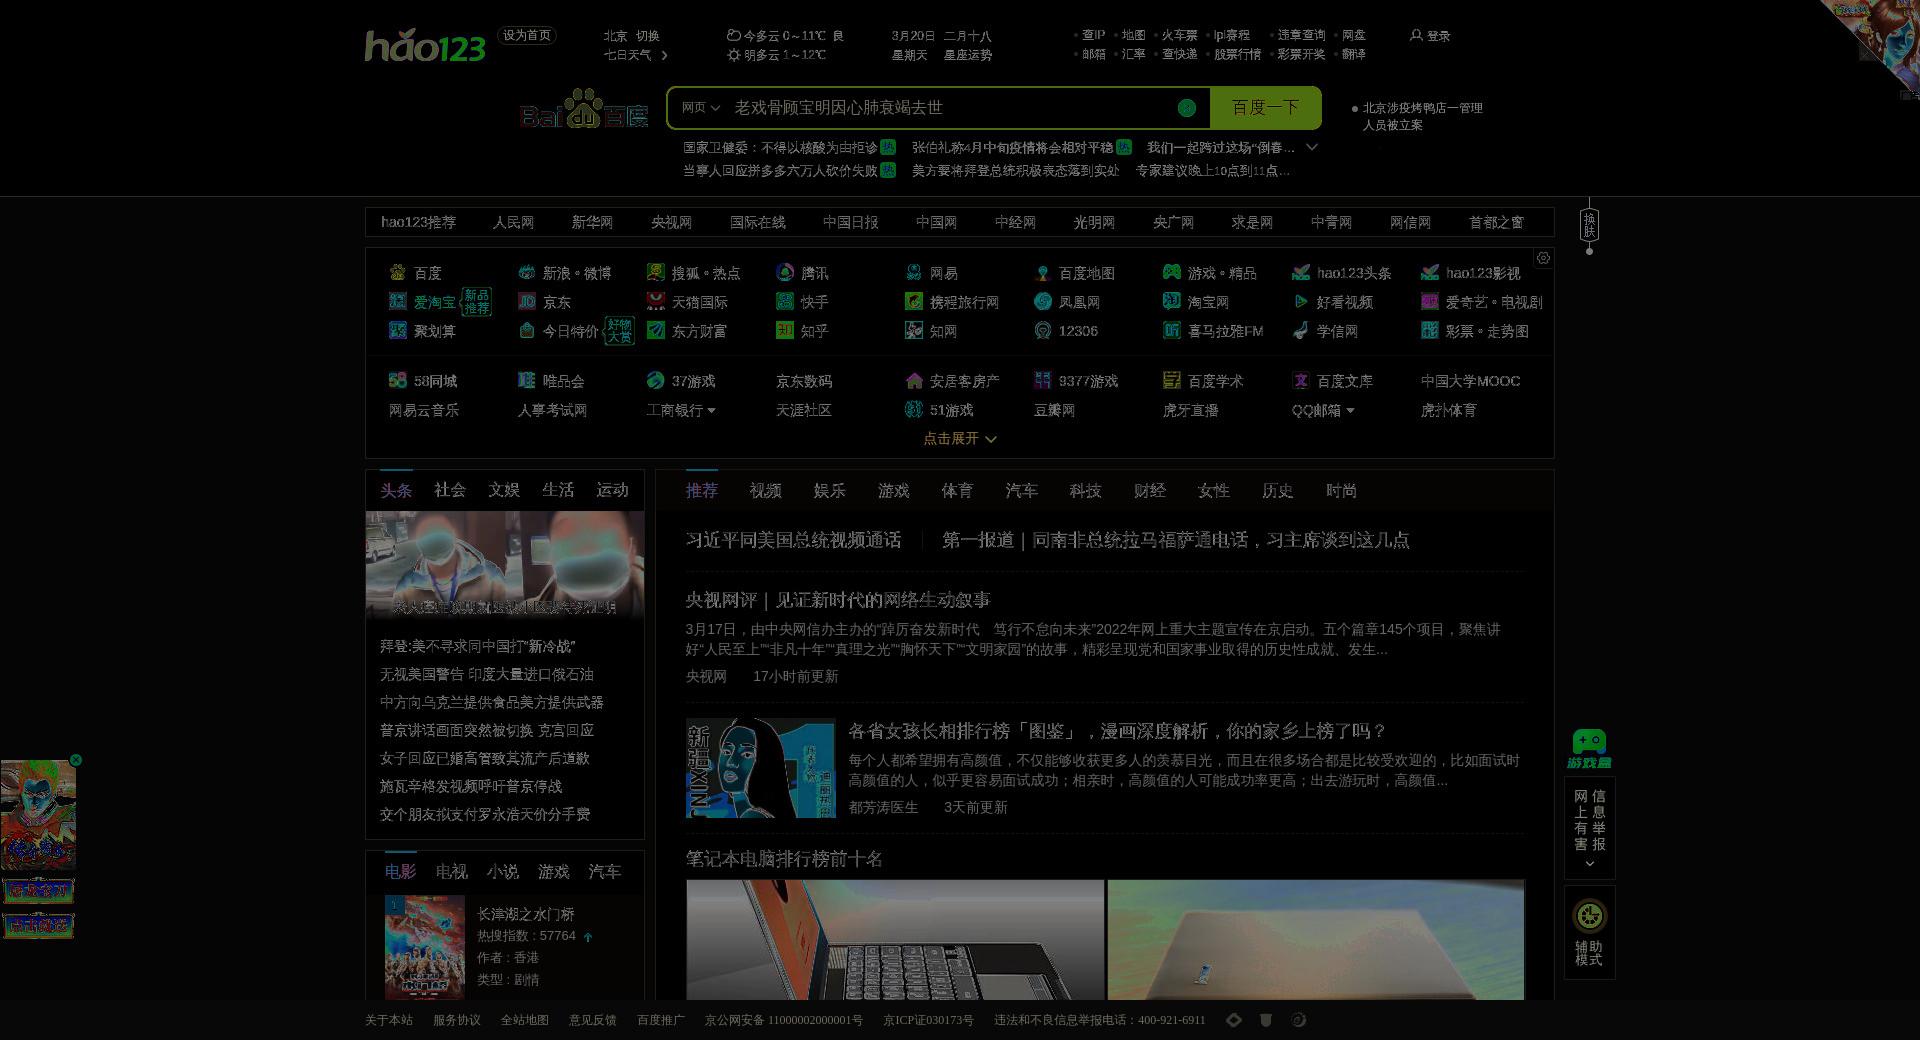The height and width of the screenshot is (1040, 1920).
Task: Open the 12306 icon link
Action: pos(1042,330)
